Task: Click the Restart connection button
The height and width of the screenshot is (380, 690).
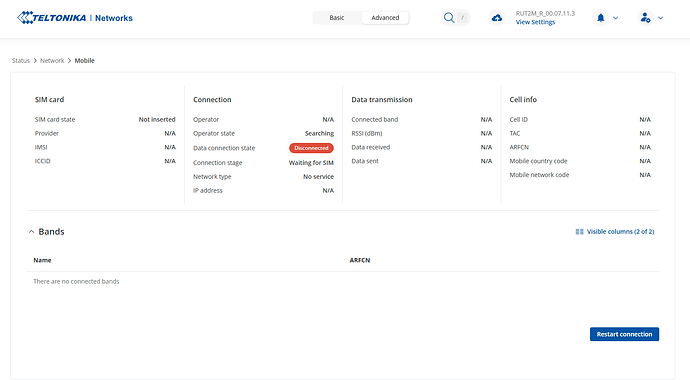Action: pos(624,334)
